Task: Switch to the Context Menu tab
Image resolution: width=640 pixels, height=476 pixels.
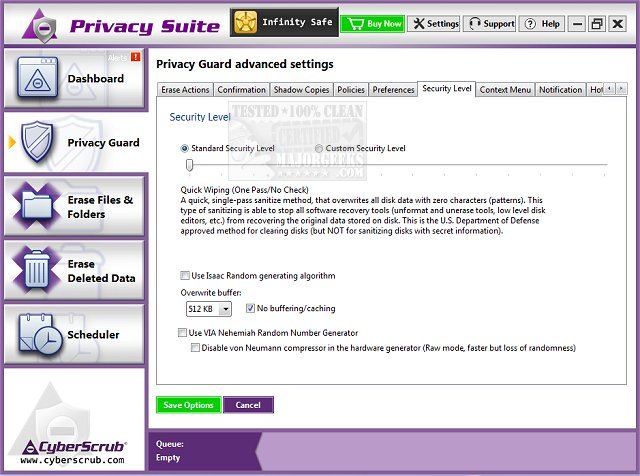Action: coord(505,90)
